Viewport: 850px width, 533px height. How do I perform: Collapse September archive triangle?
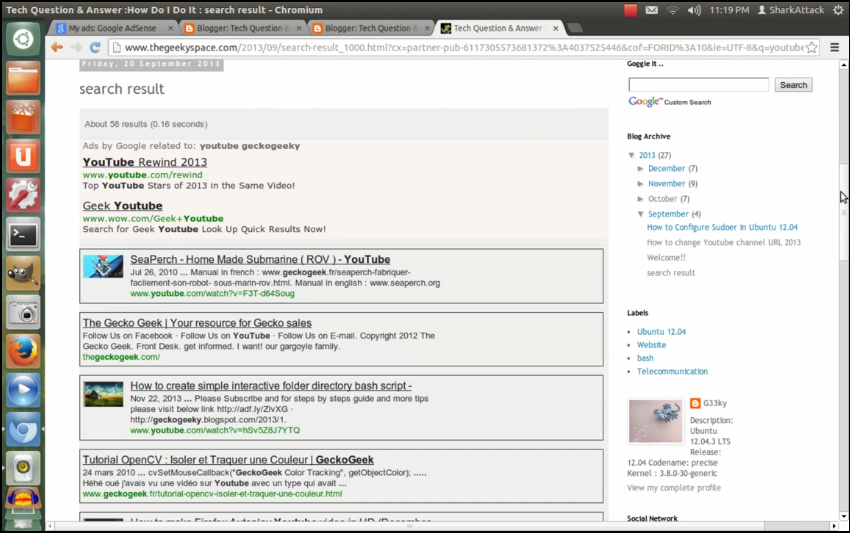point(641,214)
